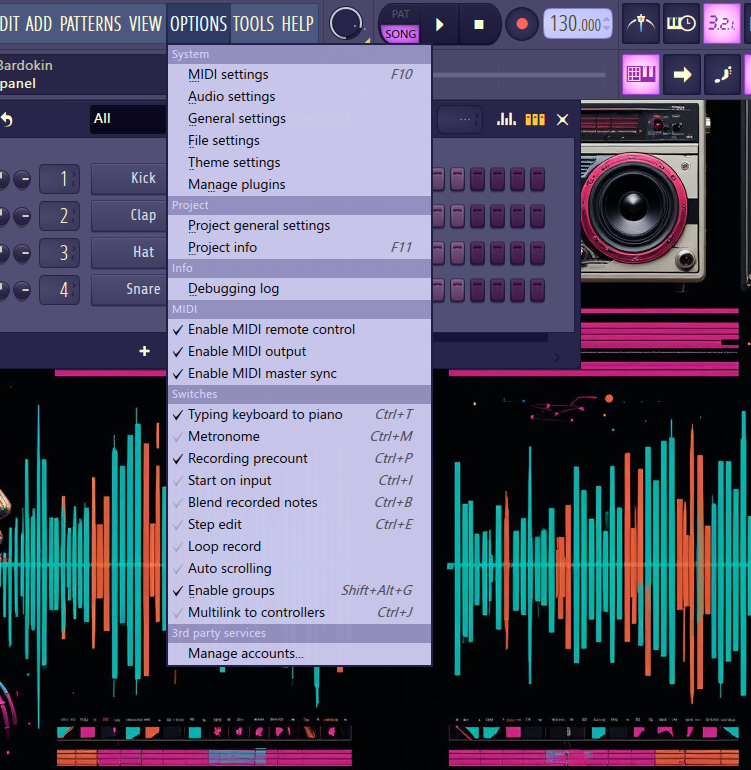Disable Enable MIDI remote control
The width and height of the screenshot is (751, 770).
pyautogui.click(x=300, y=330)
